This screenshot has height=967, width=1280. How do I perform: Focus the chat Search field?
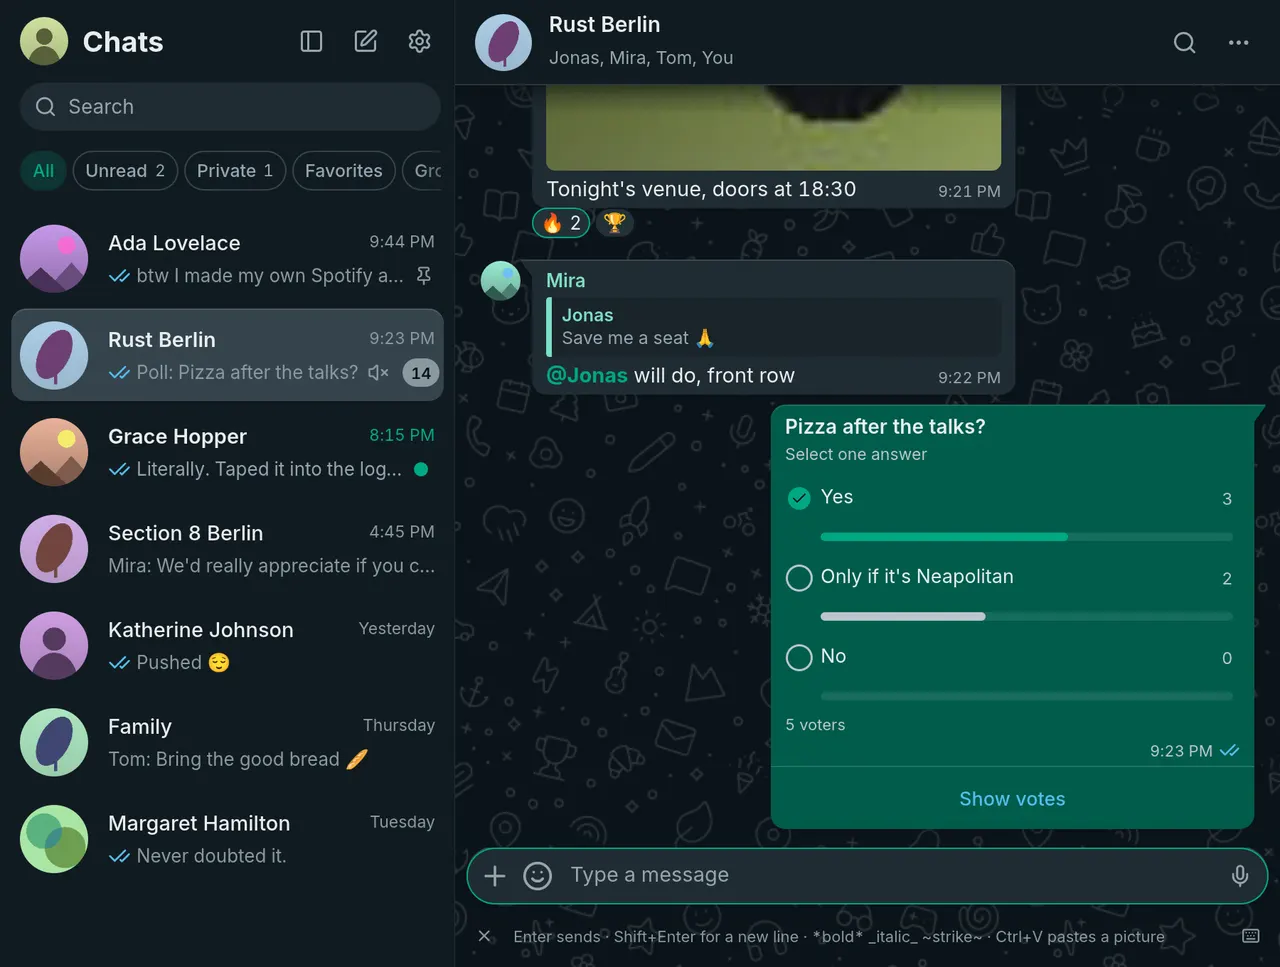click(230, 107)
